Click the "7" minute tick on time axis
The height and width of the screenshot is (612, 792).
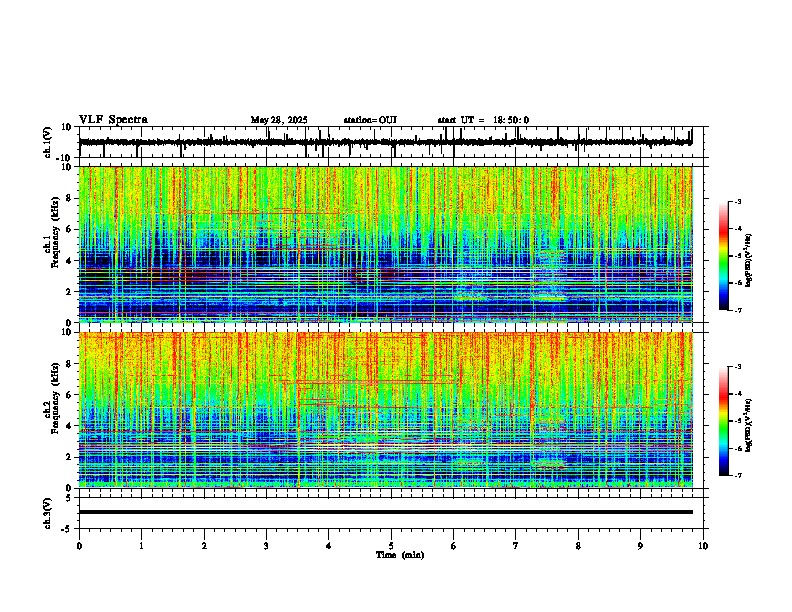tap(516, 546)
